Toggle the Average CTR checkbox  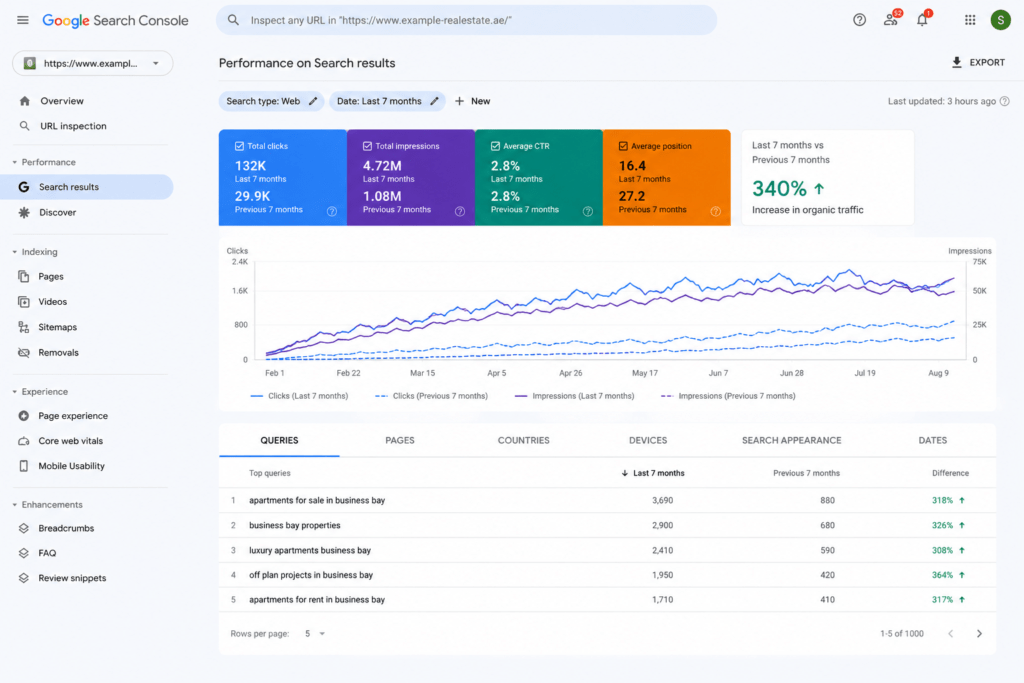(x=495, y=146)
